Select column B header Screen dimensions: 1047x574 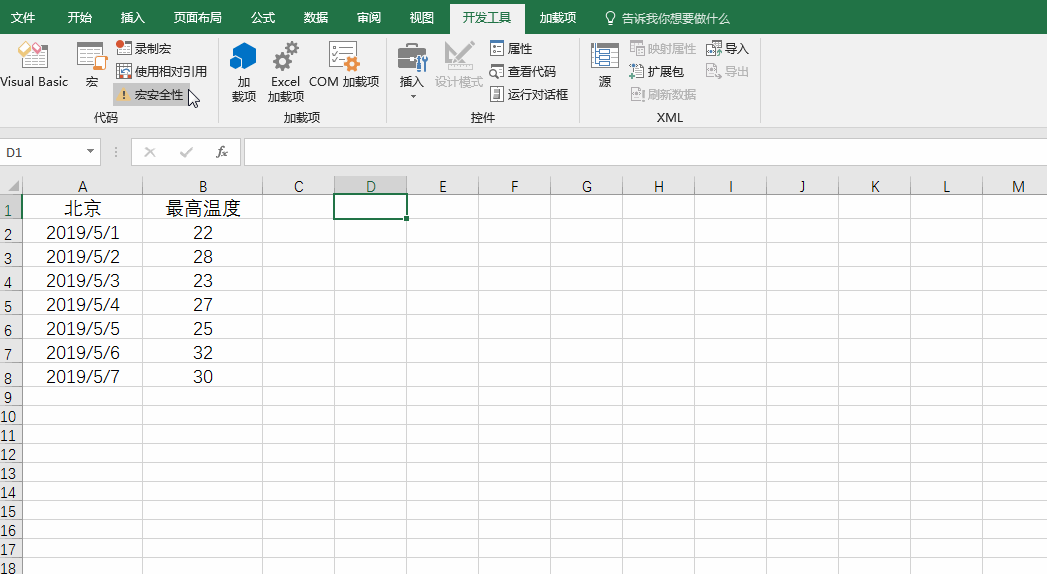(202, 186)
